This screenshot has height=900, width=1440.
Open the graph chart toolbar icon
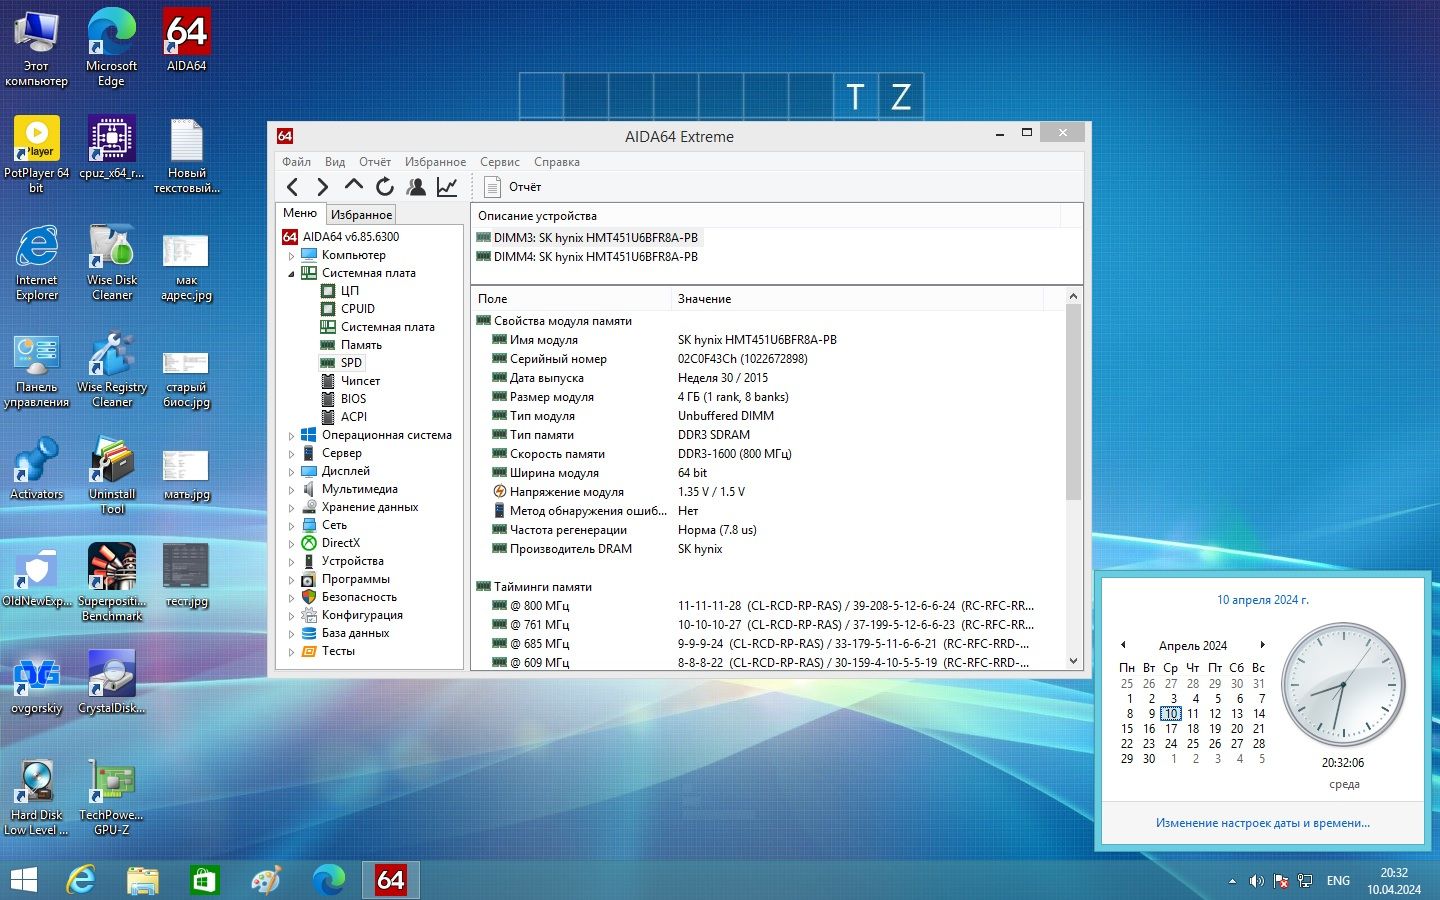[447, 187]
